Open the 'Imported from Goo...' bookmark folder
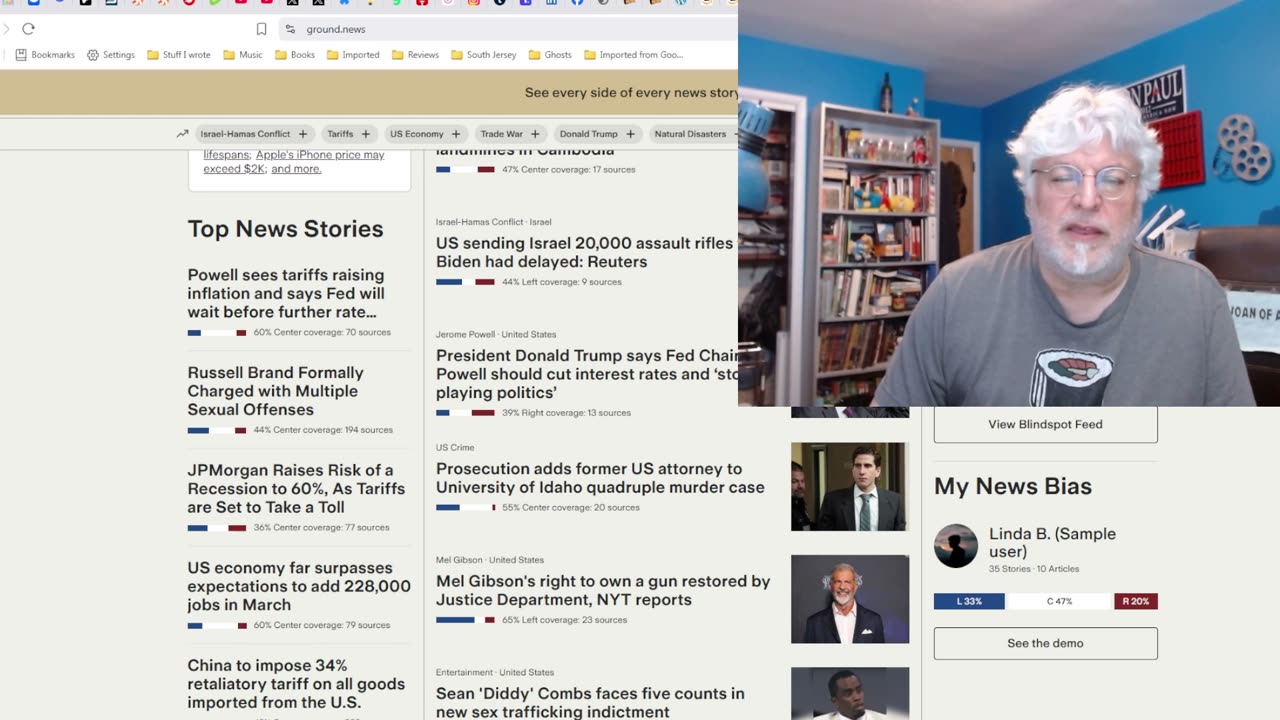Image resolution: width=1280 pixels, height=720 pixels. (x=634, y=55)
